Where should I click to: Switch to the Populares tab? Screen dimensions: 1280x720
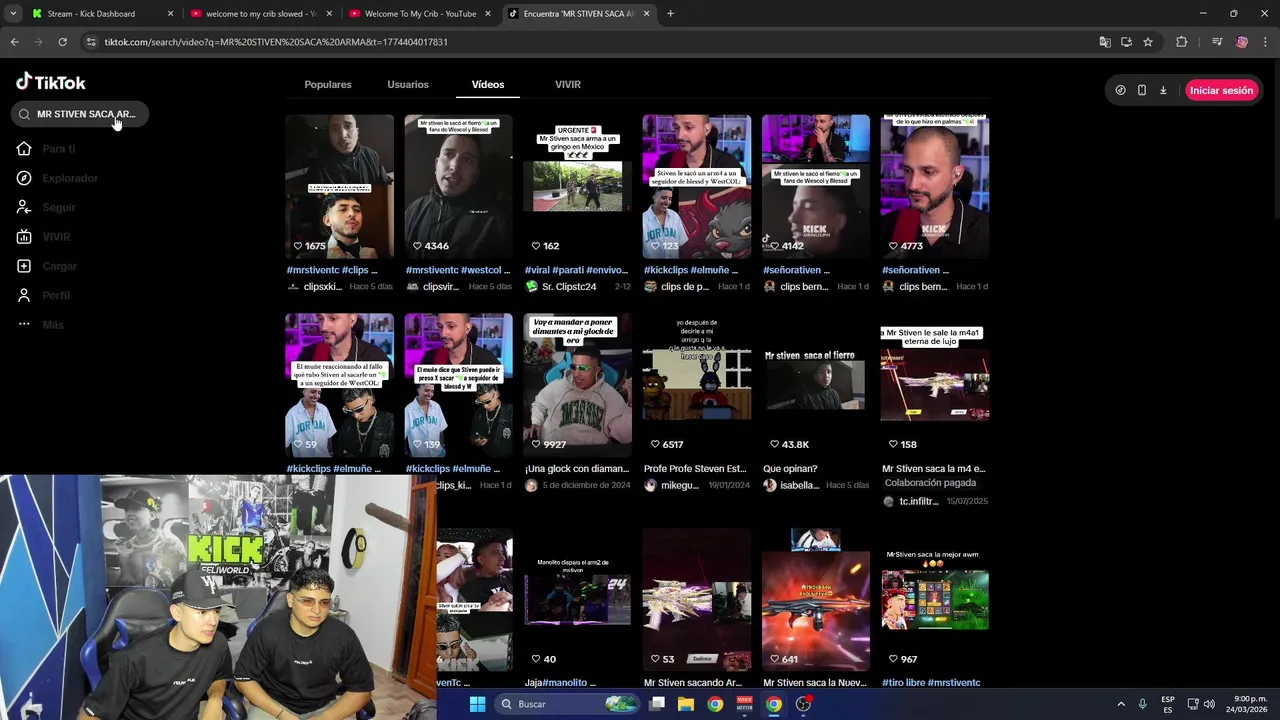pos(328,85)
